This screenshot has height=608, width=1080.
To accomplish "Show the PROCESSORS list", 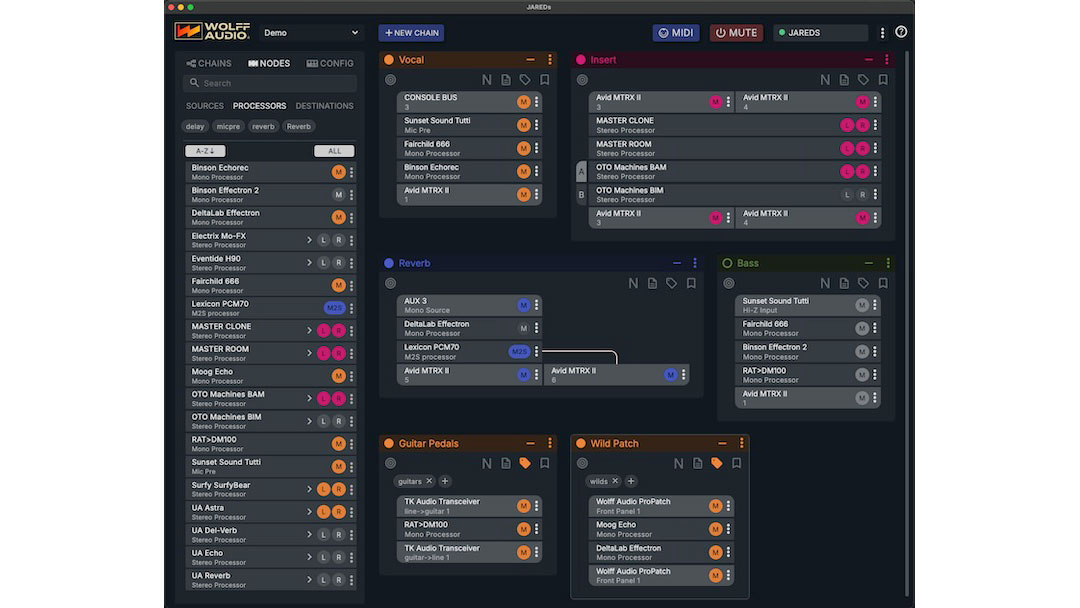I will (259, 106).
